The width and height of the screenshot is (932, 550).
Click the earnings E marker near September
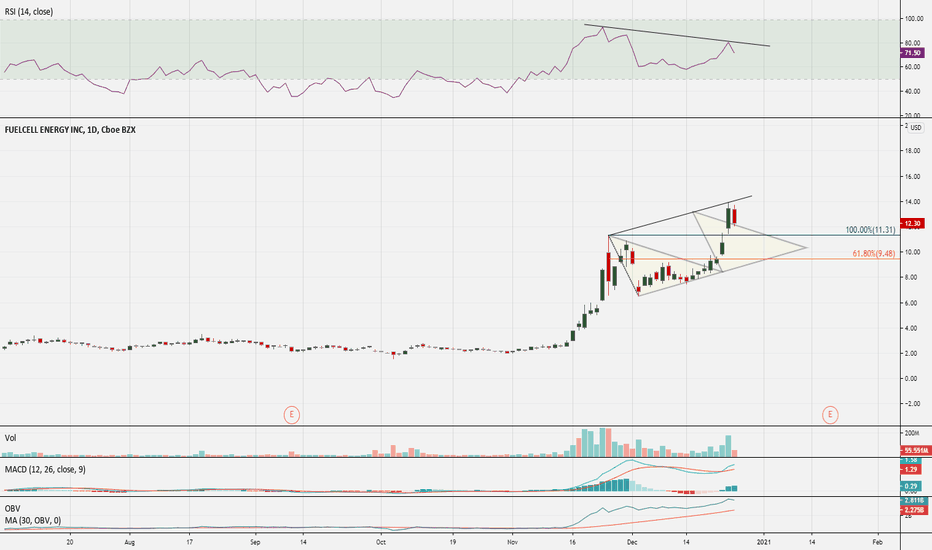(291, 414)
